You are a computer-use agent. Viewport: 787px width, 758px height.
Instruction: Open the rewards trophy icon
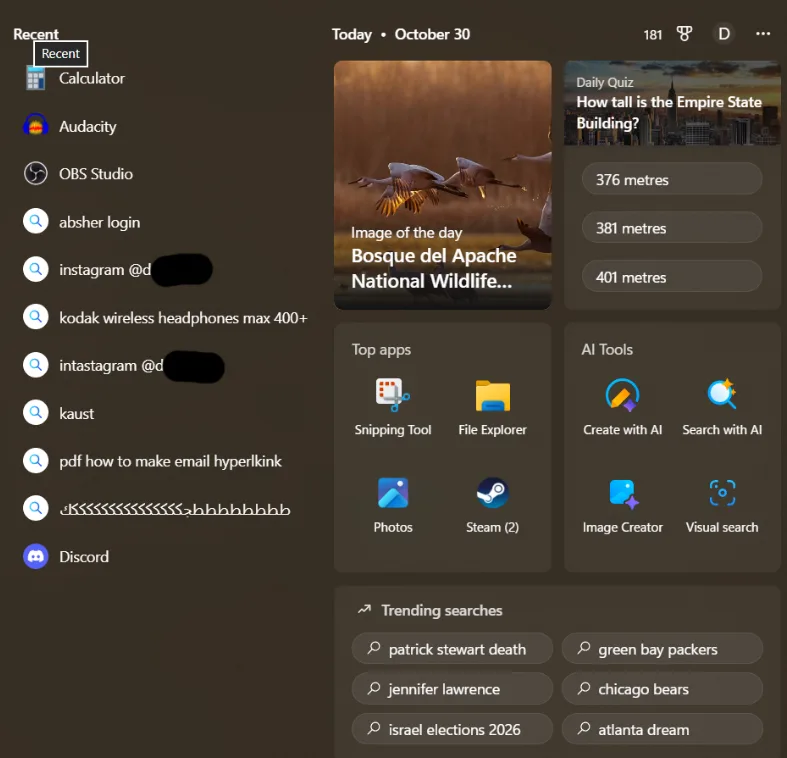tap(684, 34)
